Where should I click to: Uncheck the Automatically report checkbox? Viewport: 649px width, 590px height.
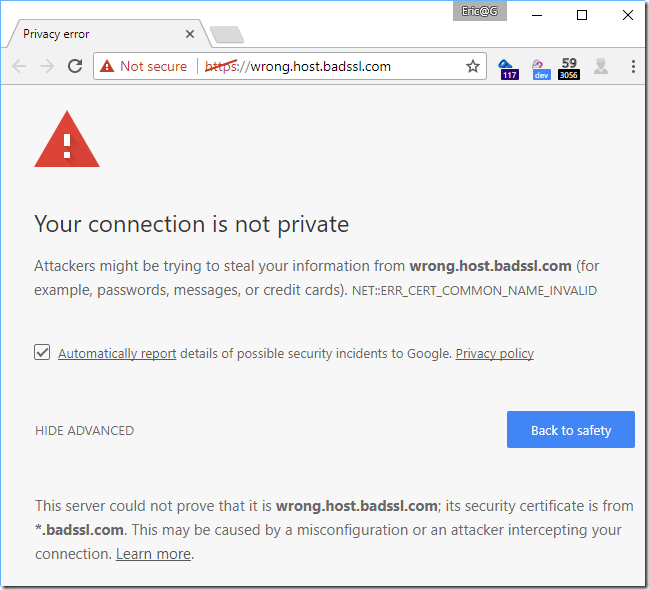point(42,352)
